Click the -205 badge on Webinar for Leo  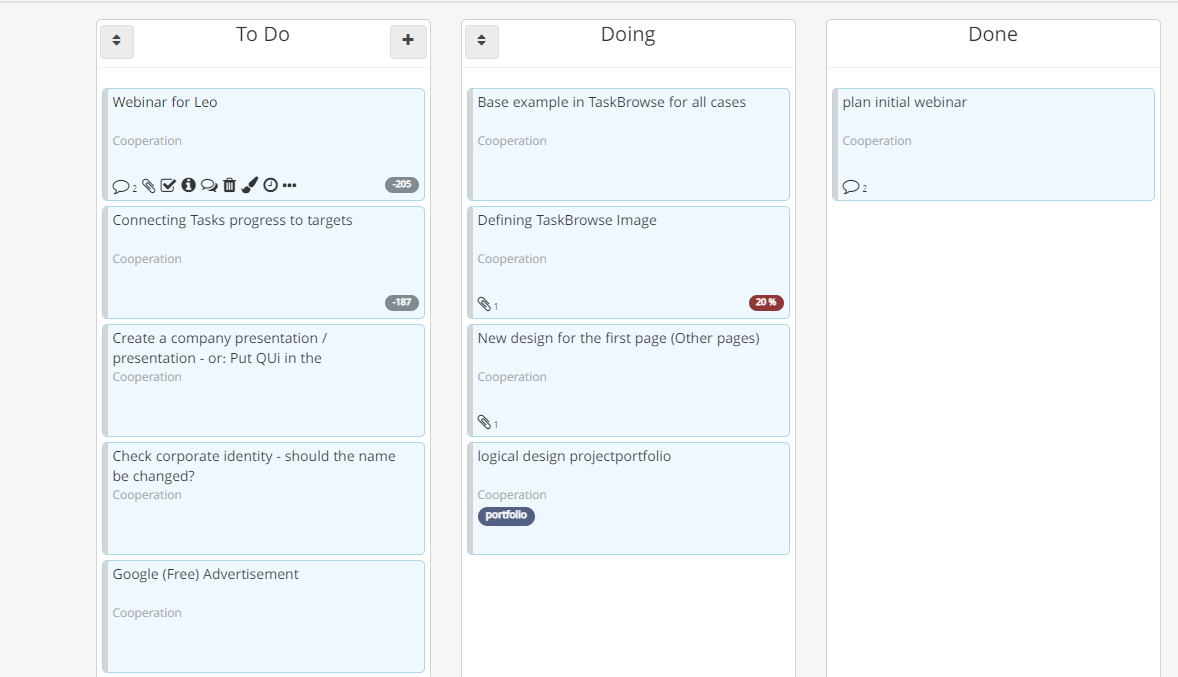[401, 184]
